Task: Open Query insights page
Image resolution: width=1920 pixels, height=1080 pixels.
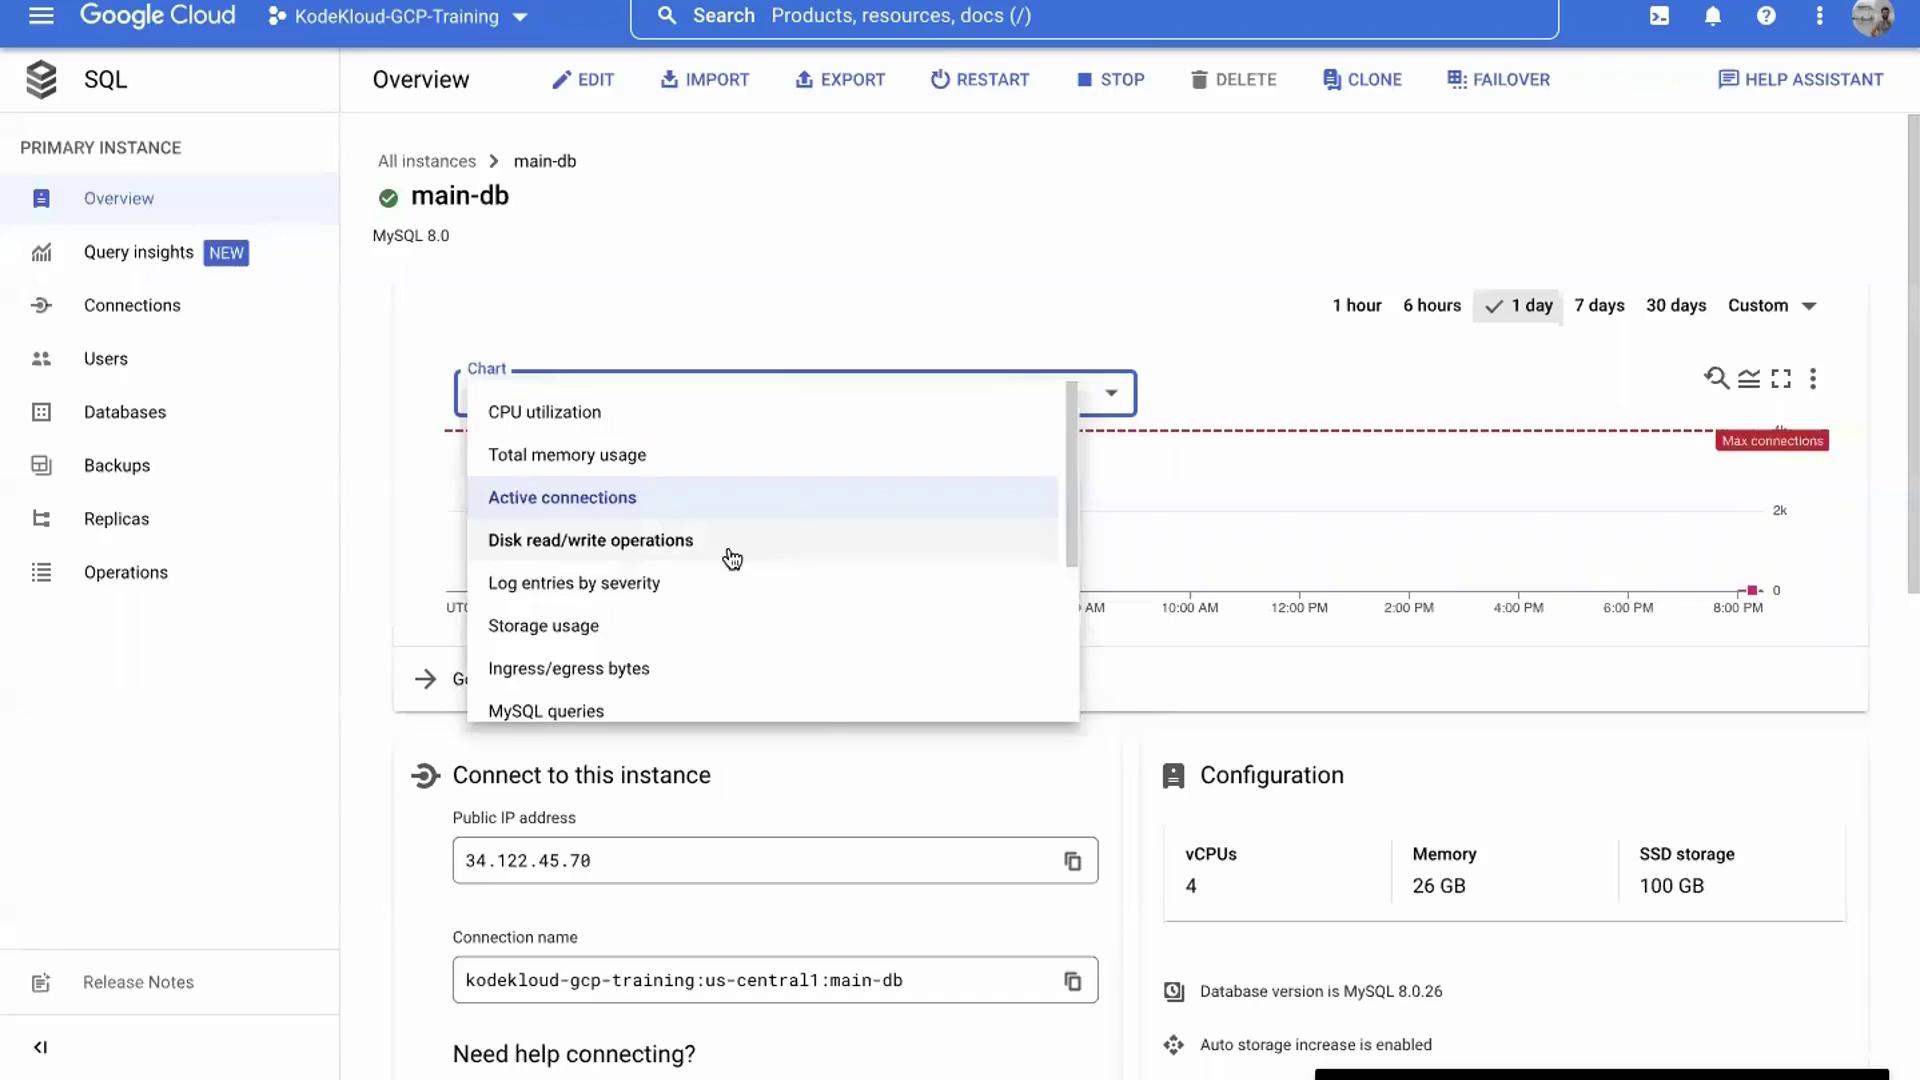Action: pos(169,252)
